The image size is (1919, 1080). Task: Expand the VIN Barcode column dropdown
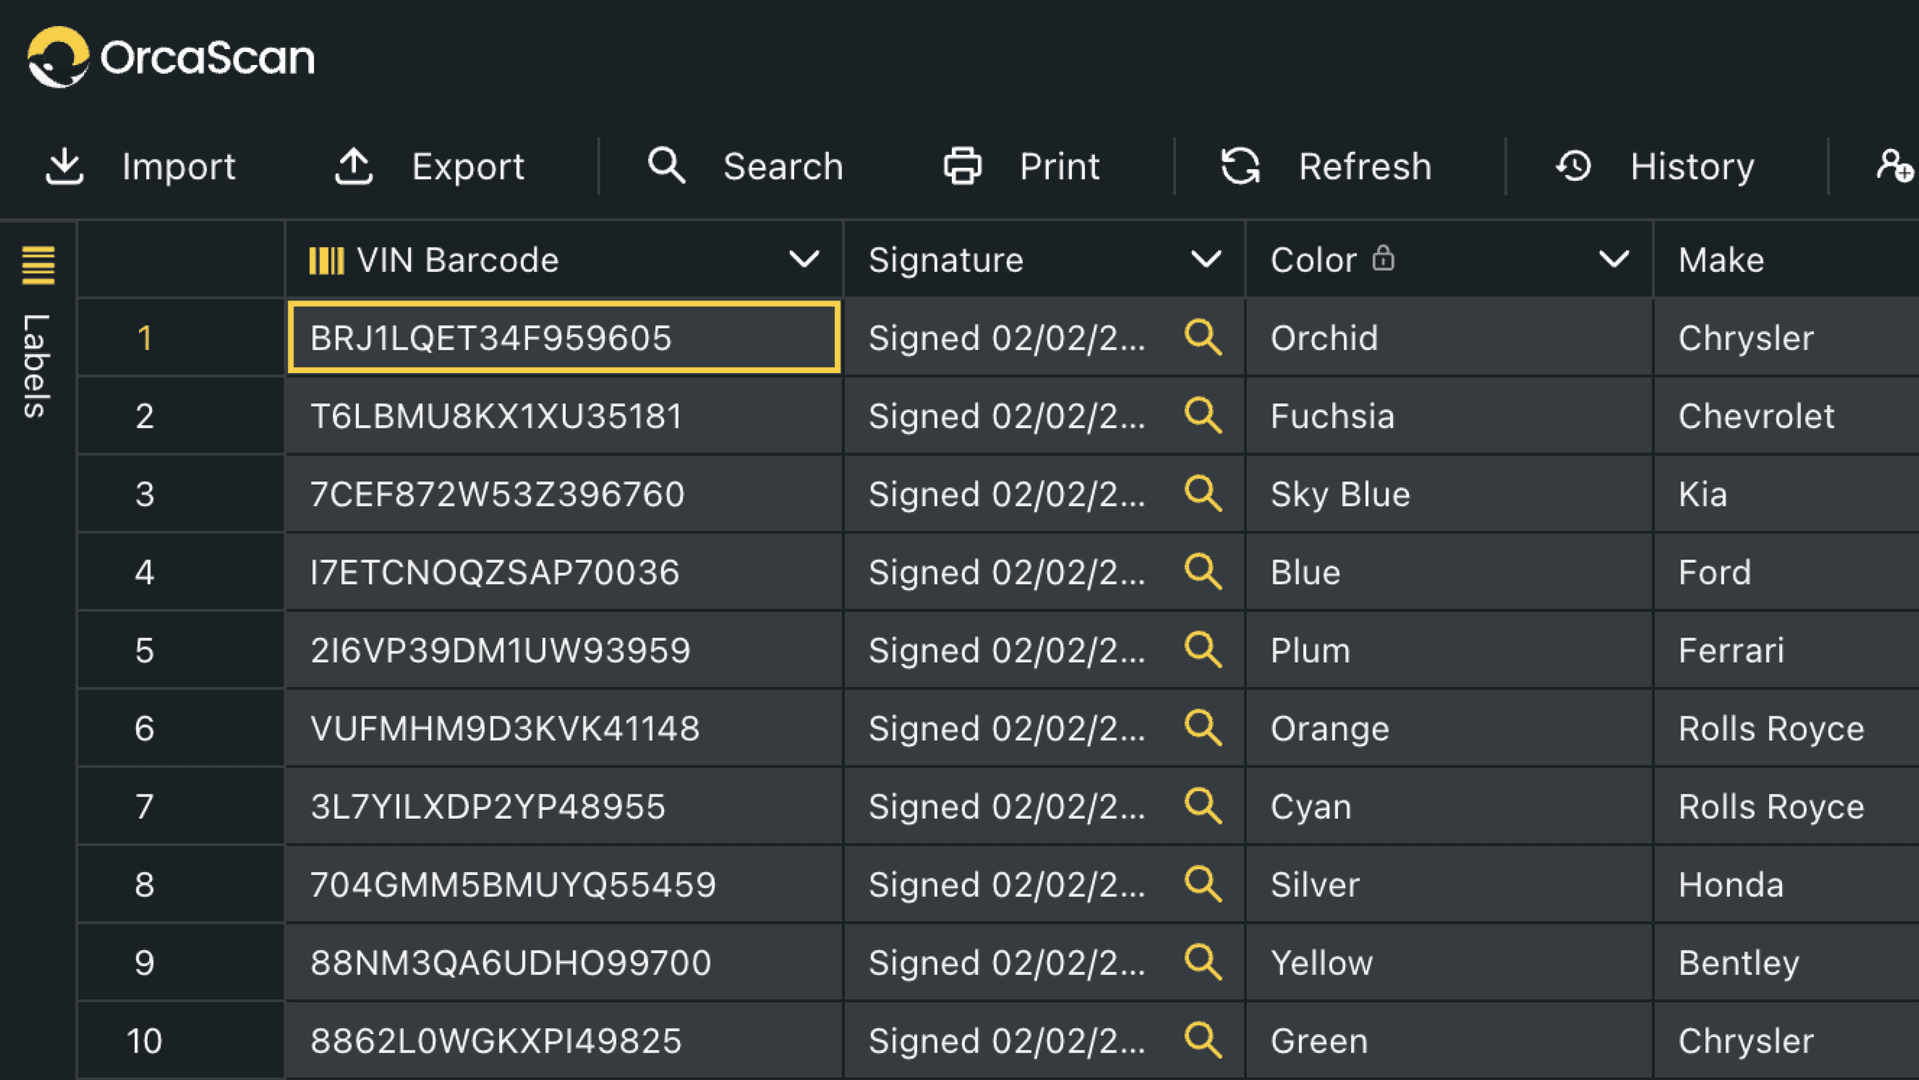tap(805, 259)
